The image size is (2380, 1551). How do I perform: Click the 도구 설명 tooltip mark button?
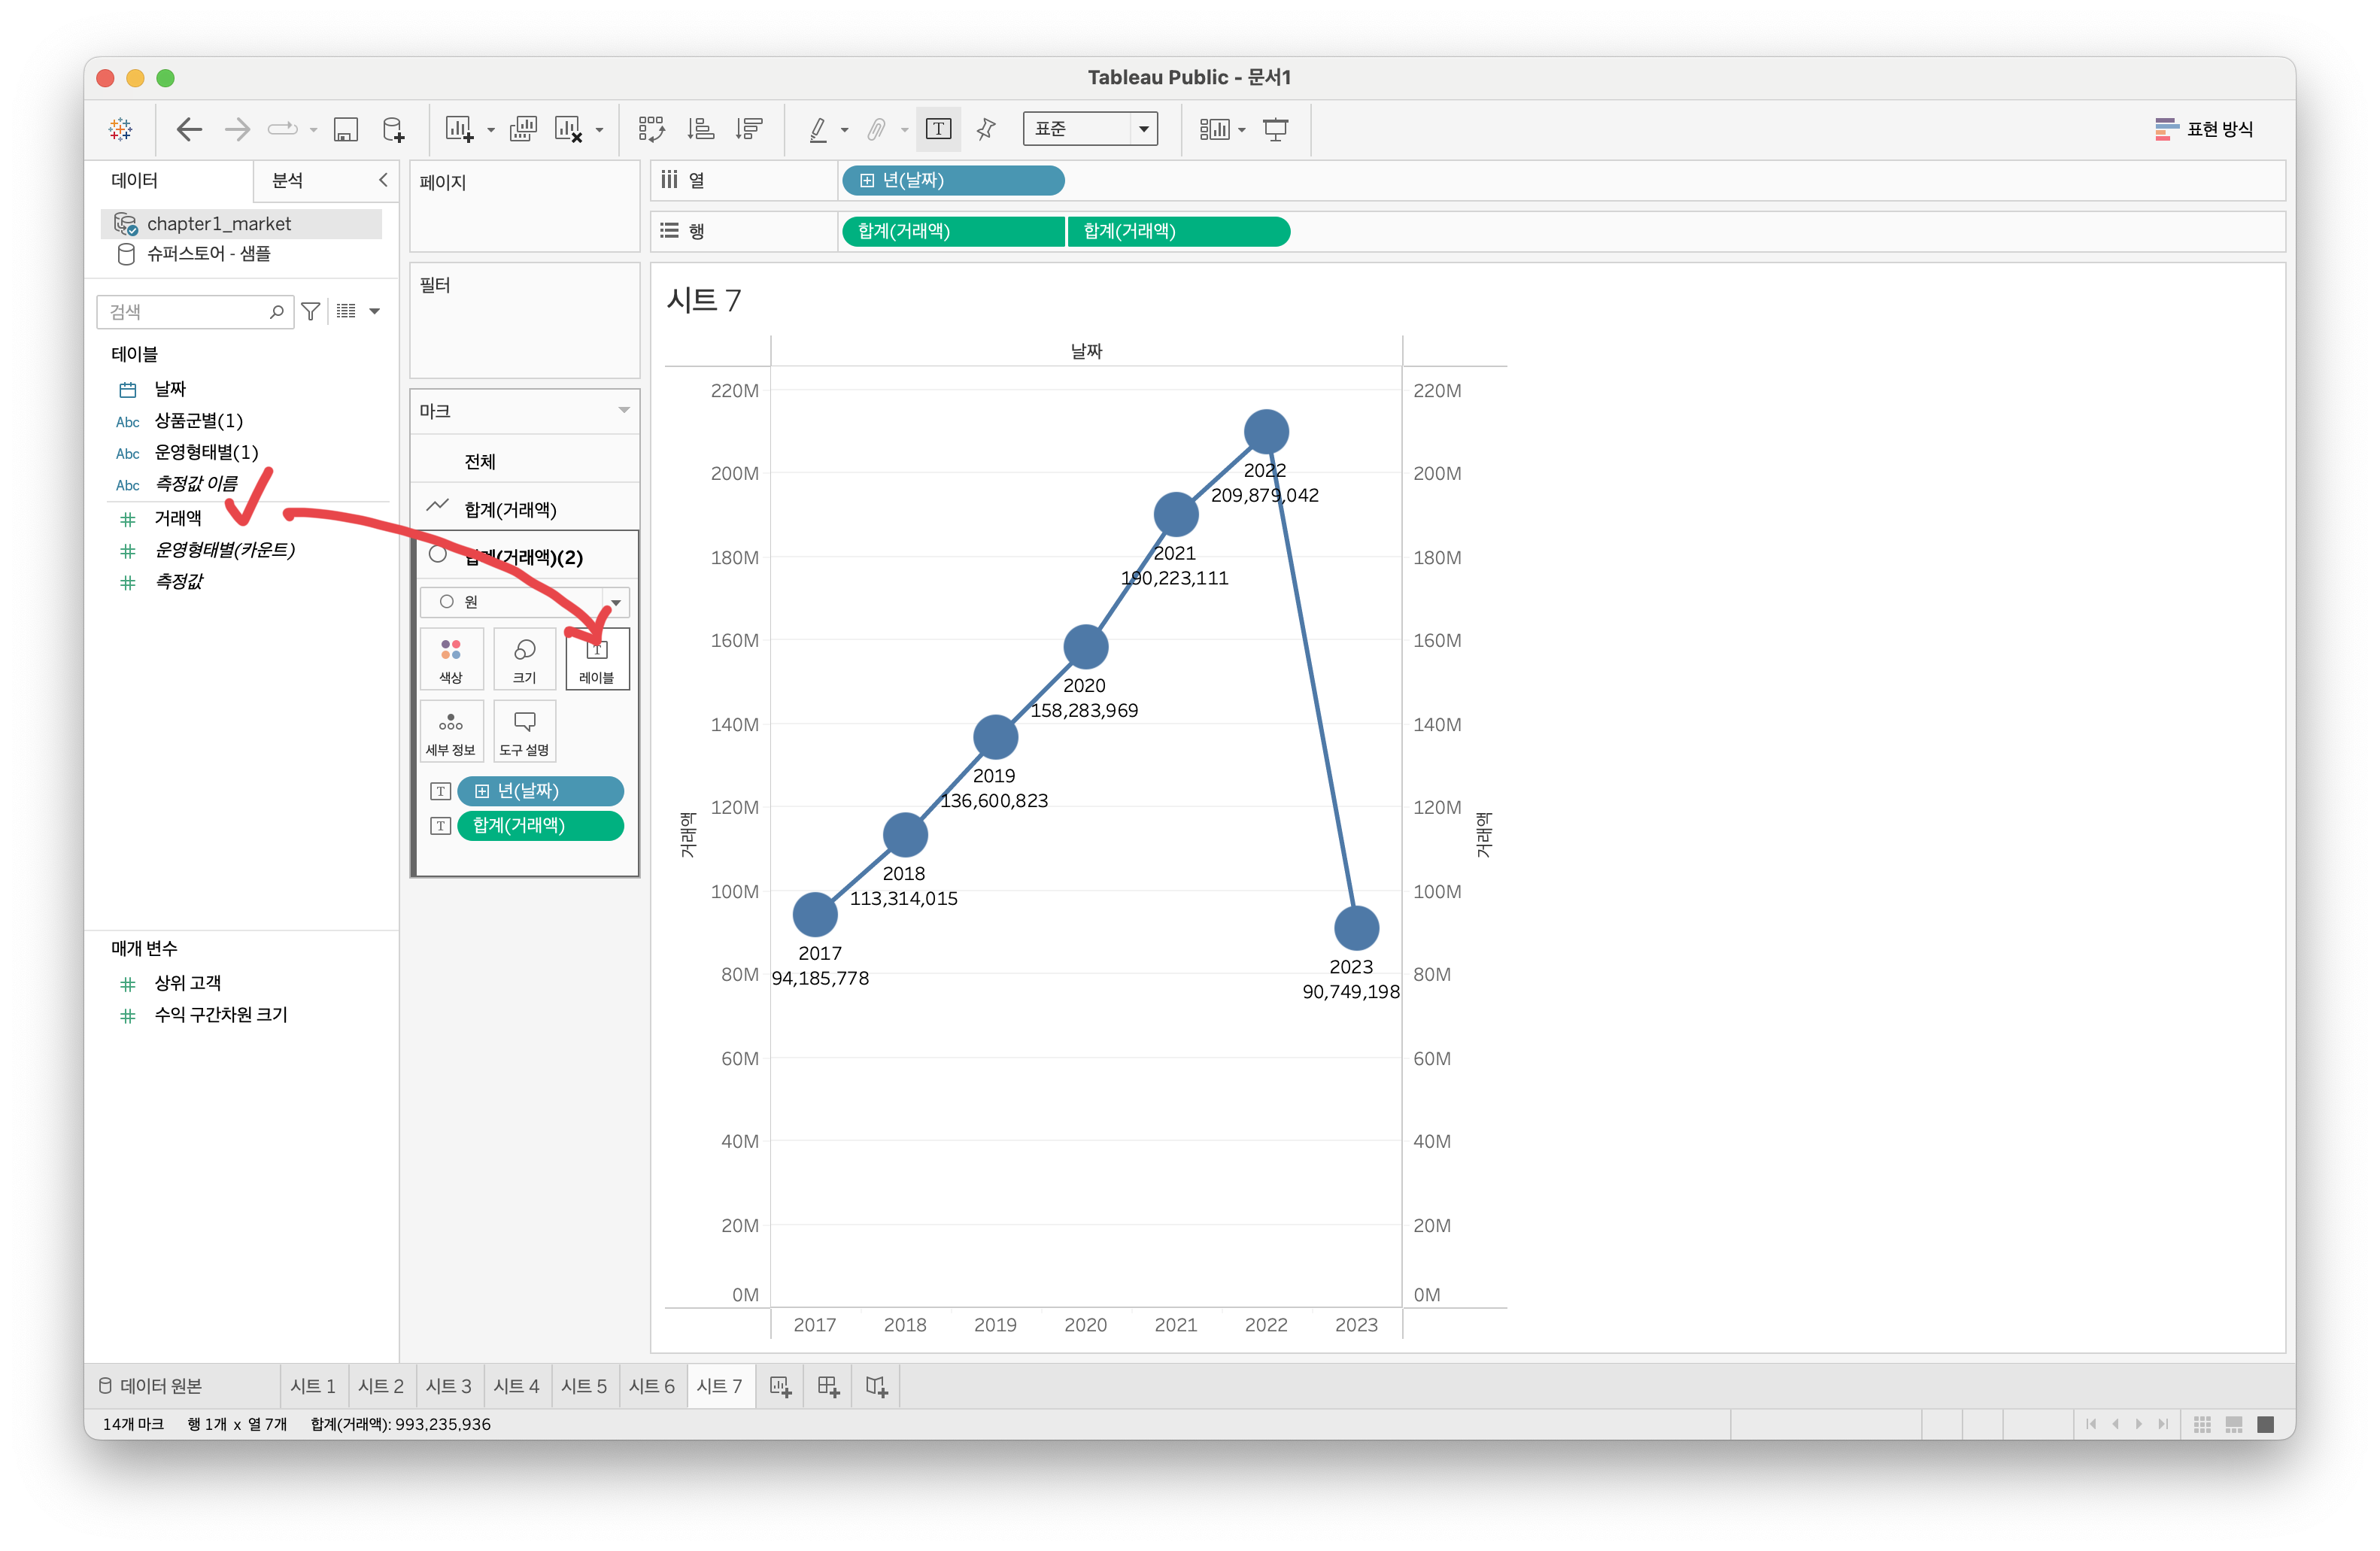(524, 731)
